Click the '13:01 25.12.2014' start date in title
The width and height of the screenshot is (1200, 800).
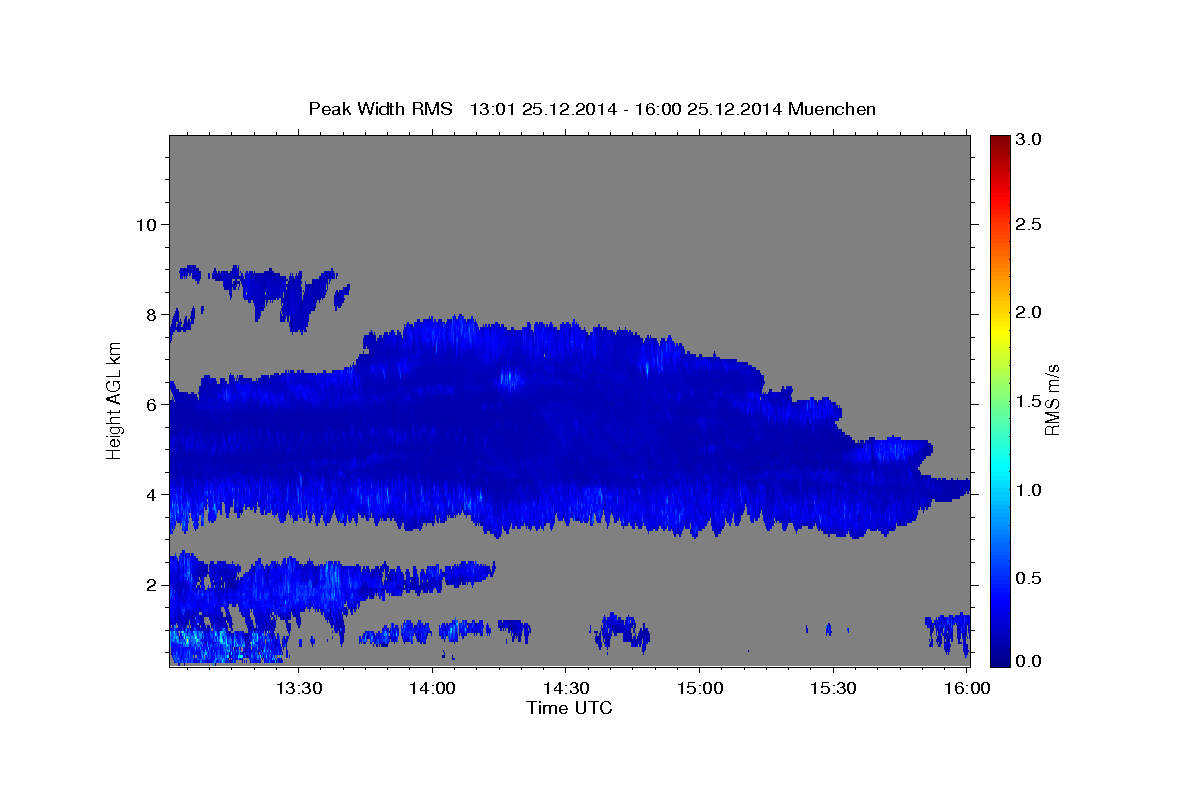coord(541,109)
